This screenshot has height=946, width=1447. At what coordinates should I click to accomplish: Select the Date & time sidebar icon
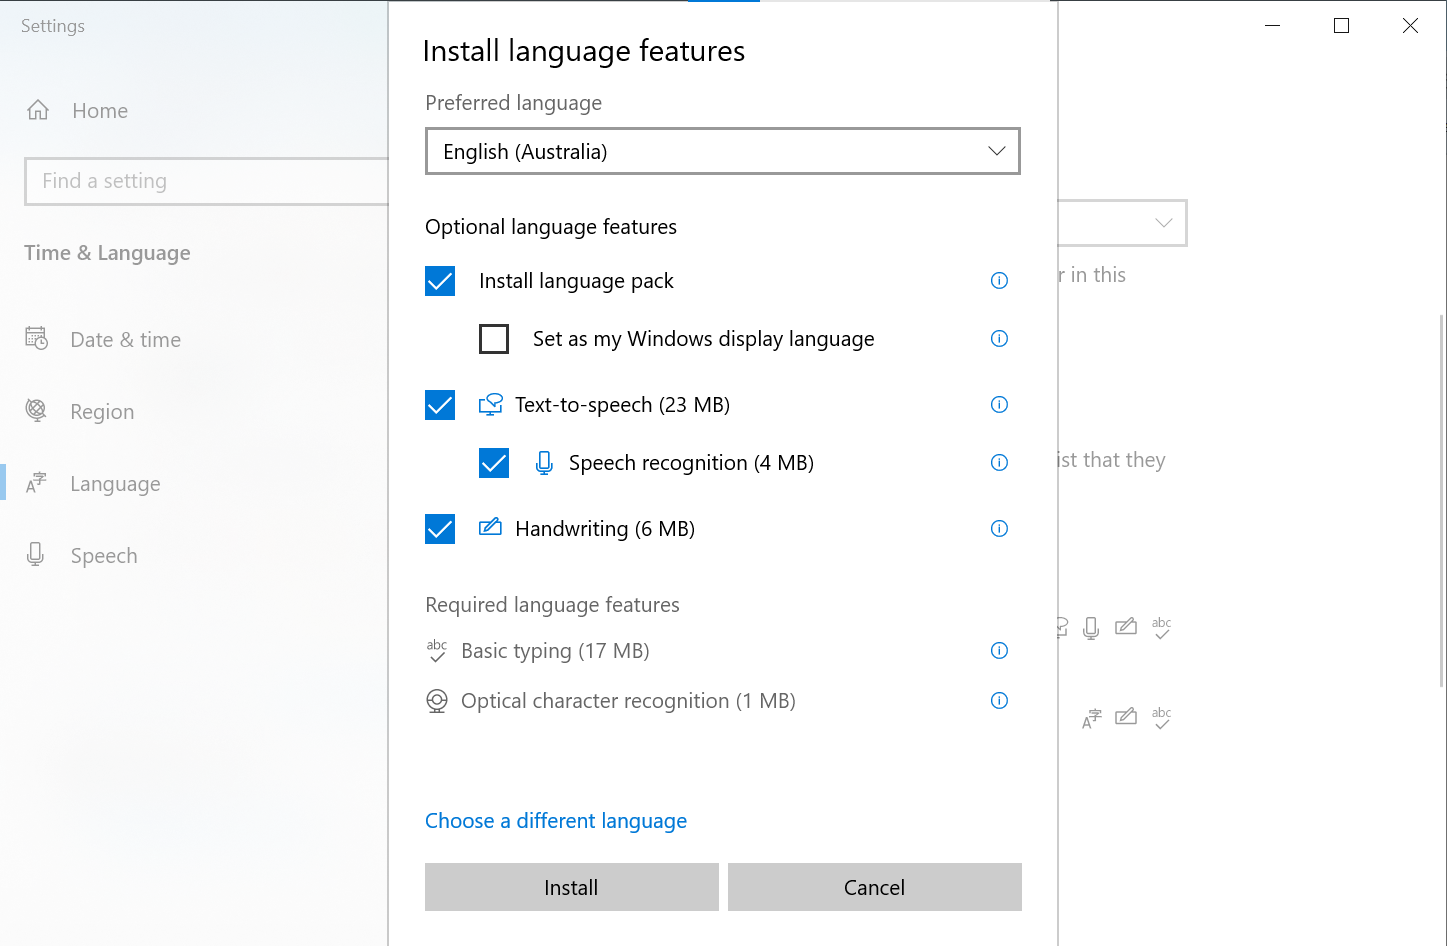coord(37,339)
